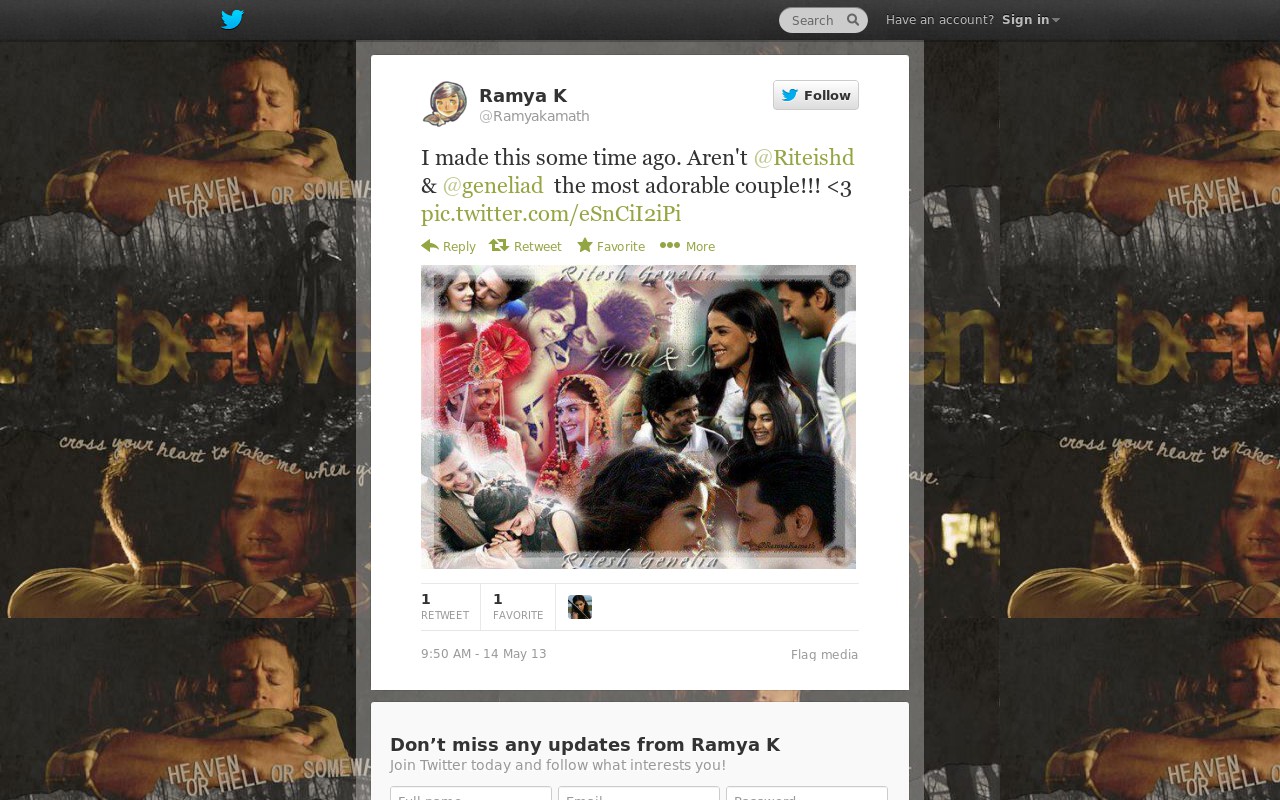Open Ramya K's profile avatar
The height and width of the screenshot is (800, 1280).
[x=444, y=104]
